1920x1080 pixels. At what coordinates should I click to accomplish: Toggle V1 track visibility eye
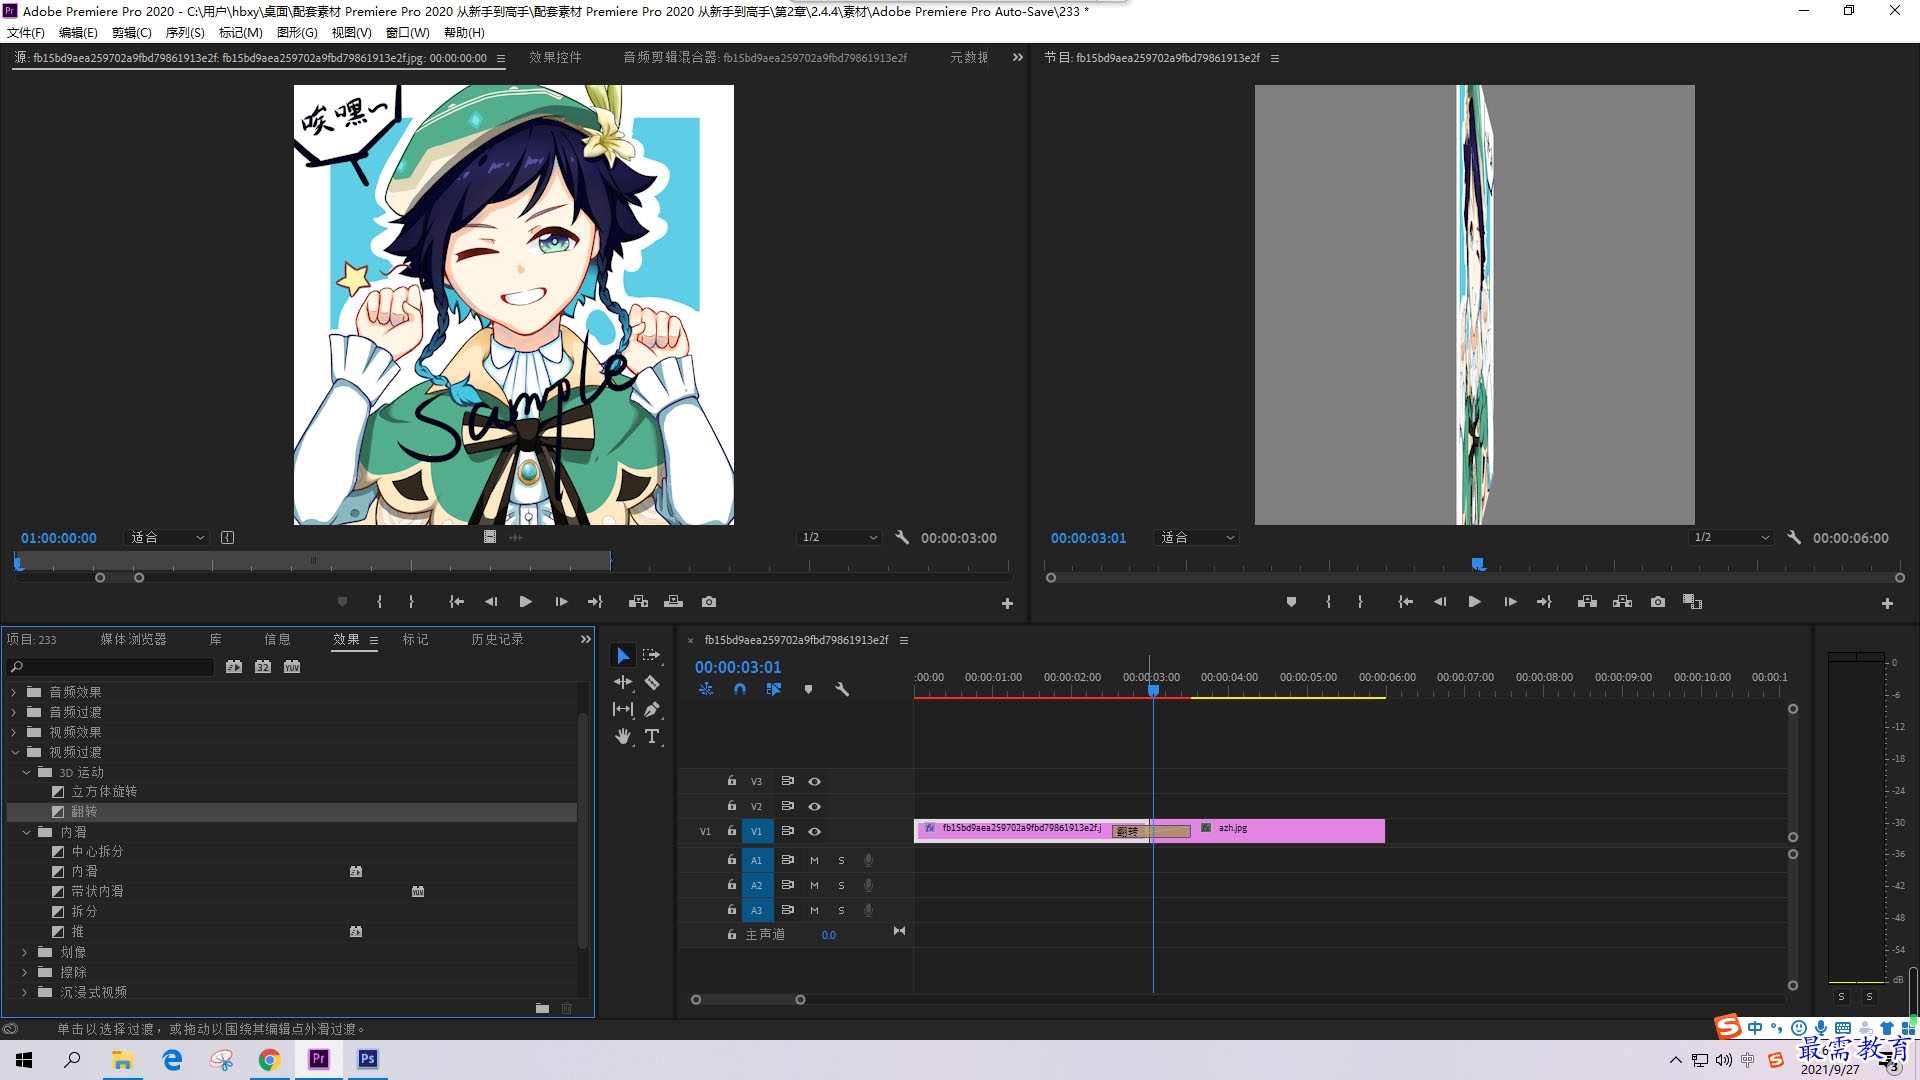[815, 831]
